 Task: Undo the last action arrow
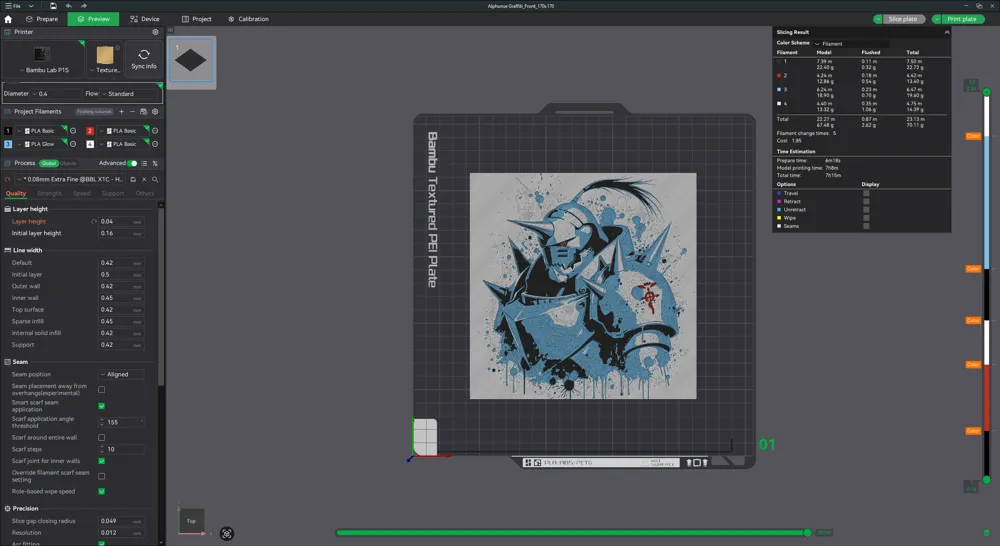pos(69,6)
